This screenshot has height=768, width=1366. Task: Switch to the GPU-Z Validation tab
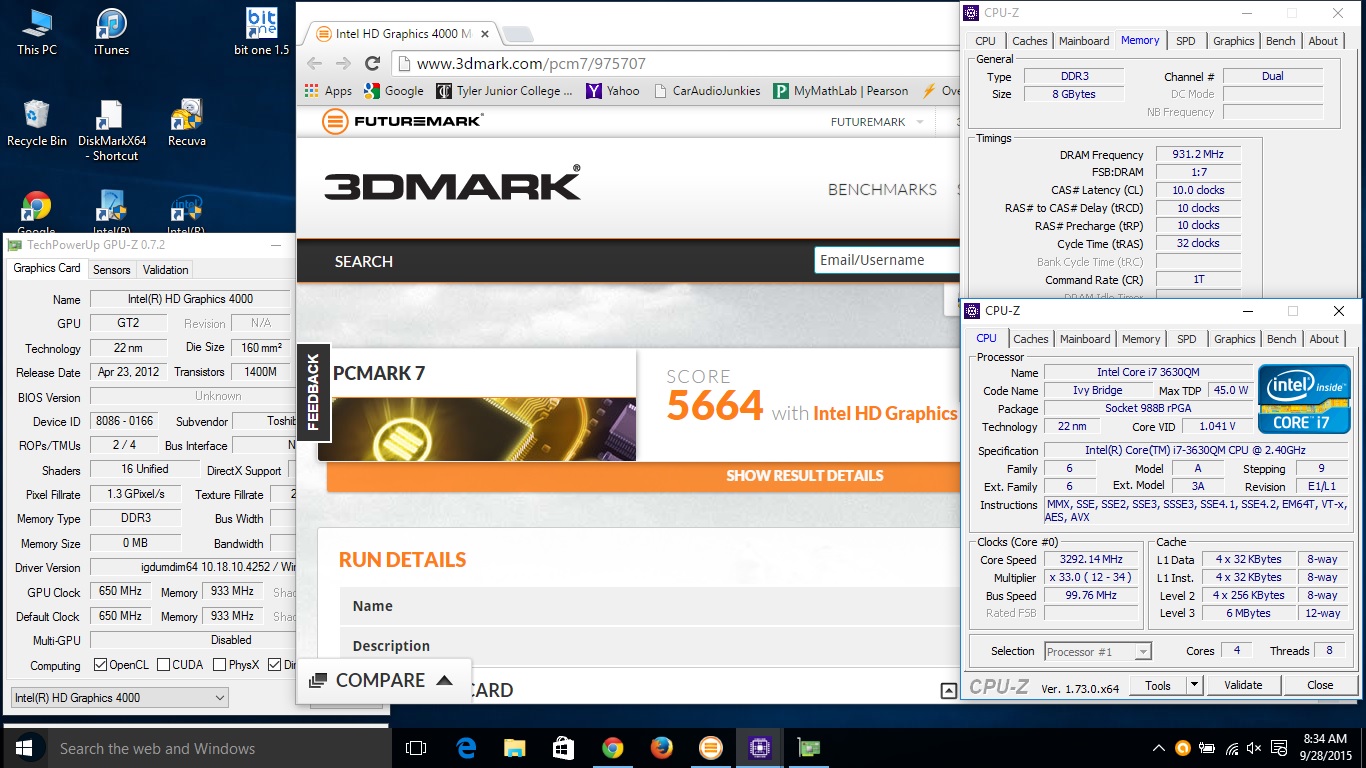[165, 270]
